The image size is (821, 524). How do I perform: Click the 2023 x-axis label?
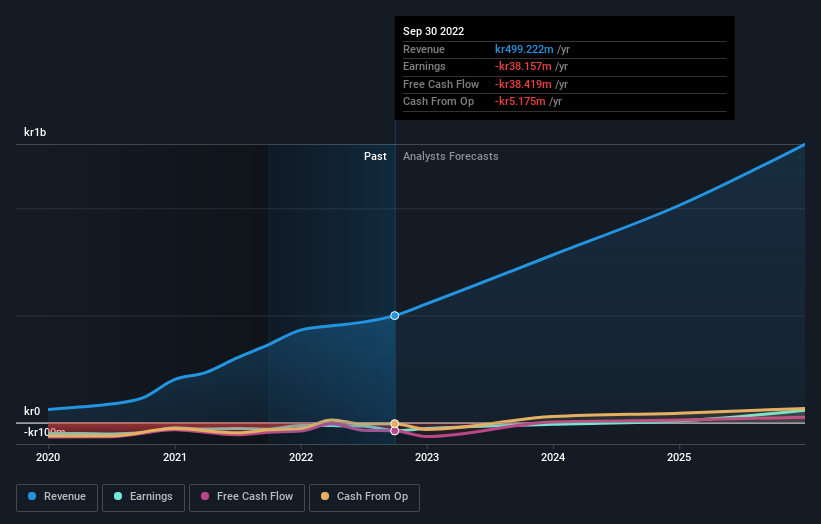(x=427, y=458)
